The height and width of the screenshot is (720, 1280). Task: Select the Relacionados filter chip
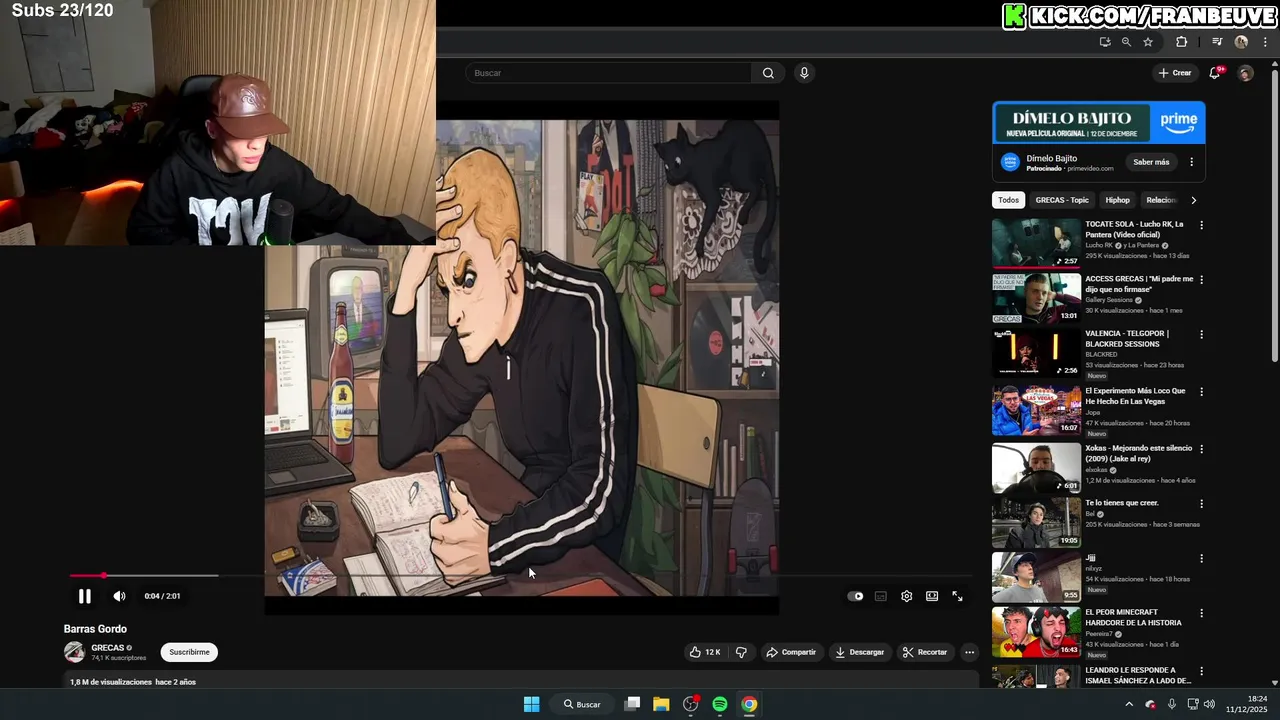1160,200
